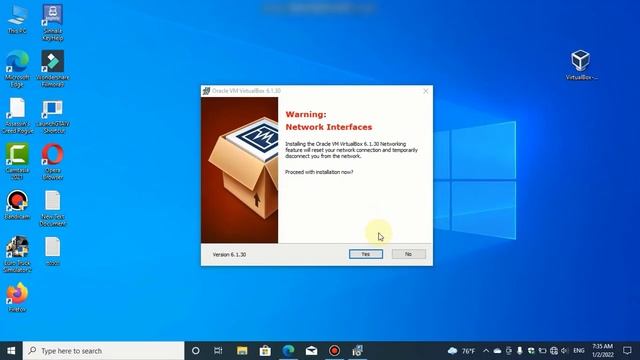640x360 pixels.
Task: Select the Firefox desktop shortcut
Action: tap(17, 297)
